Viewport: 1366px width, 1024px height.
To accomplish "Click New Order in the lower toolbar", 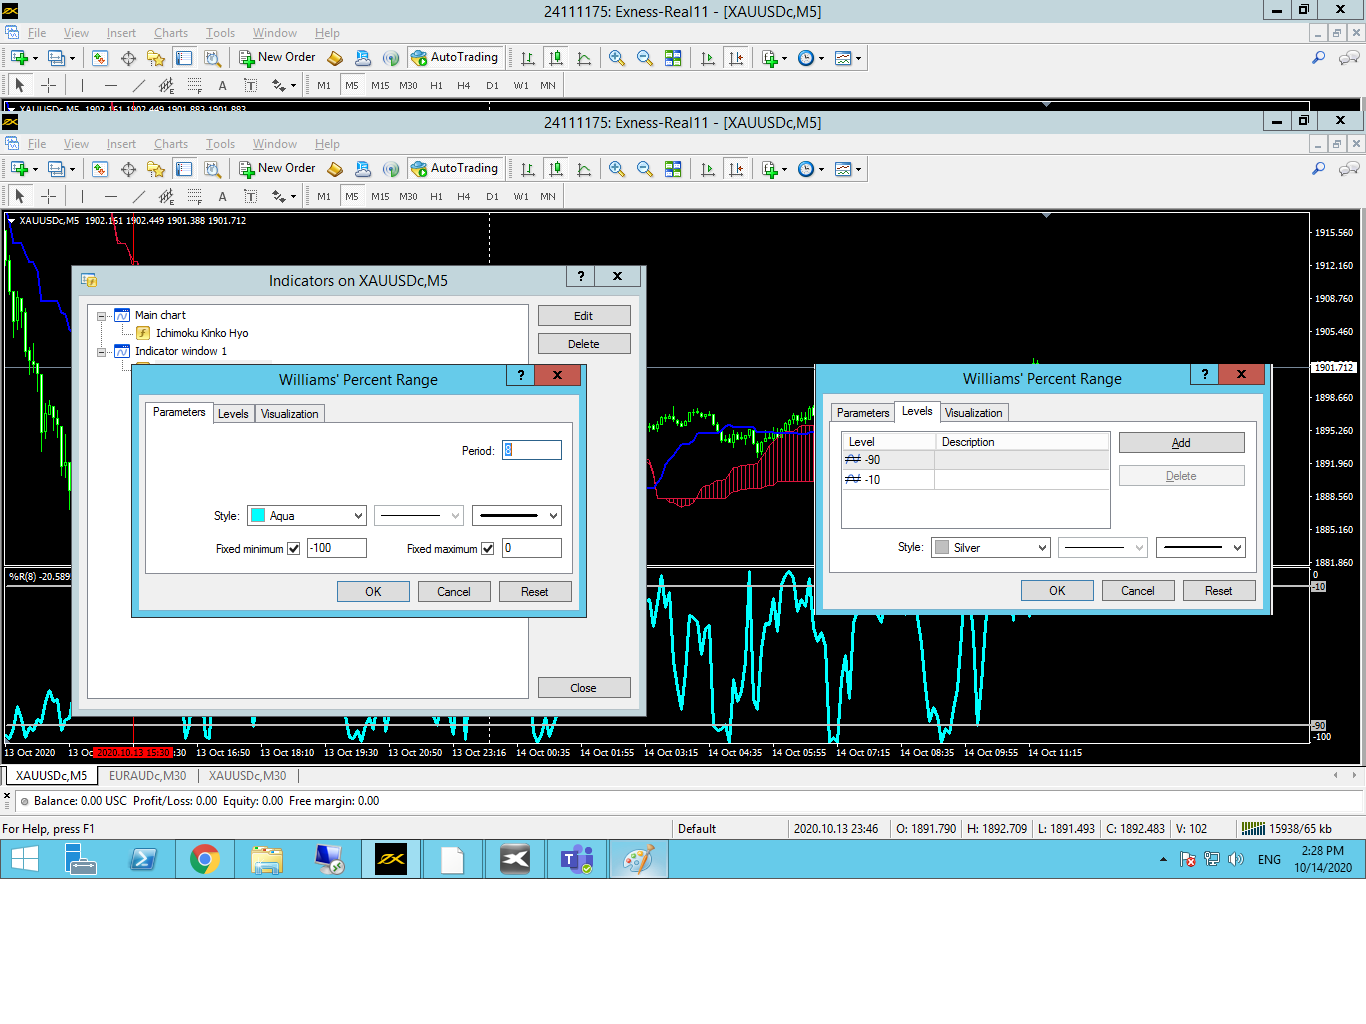I will 277,169.
